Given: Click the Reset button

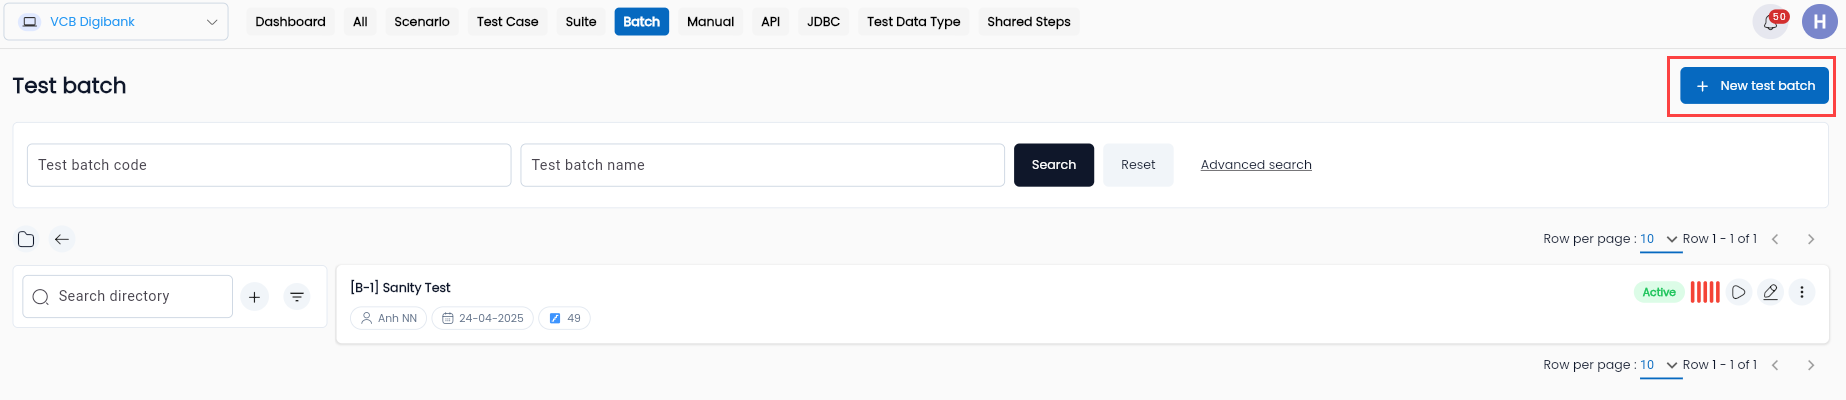Looking at the screenshot, I should (x=1138, y=165).
